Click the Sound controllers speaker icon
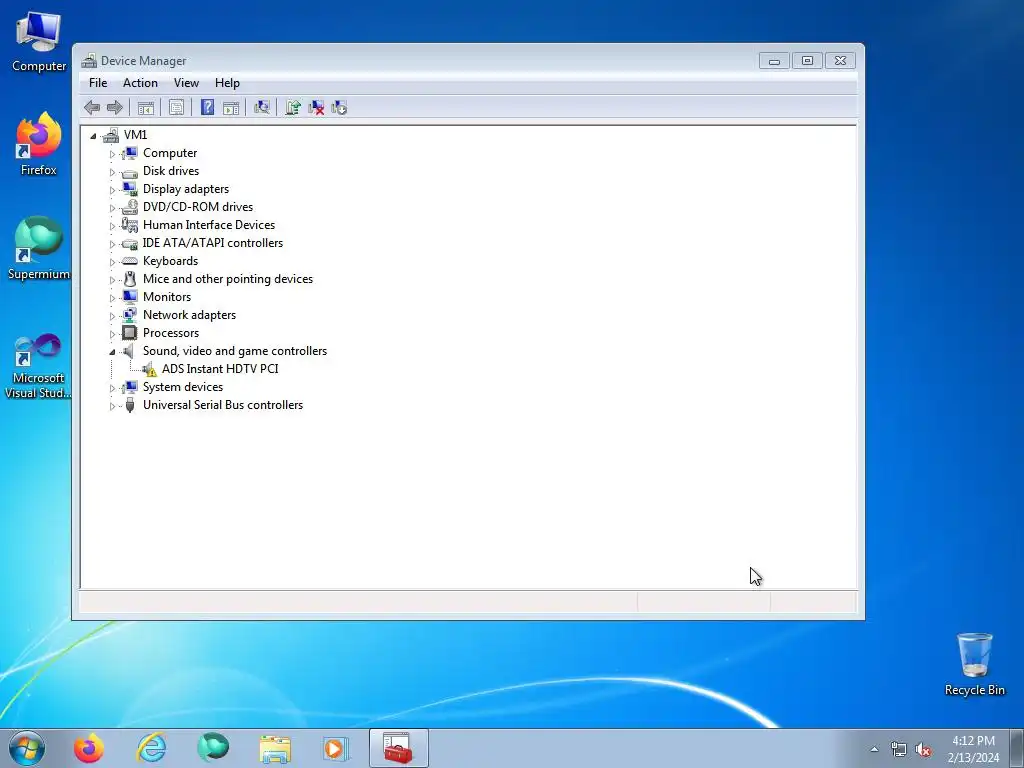The image size is (1024, 768). click(x=129, y=351)
